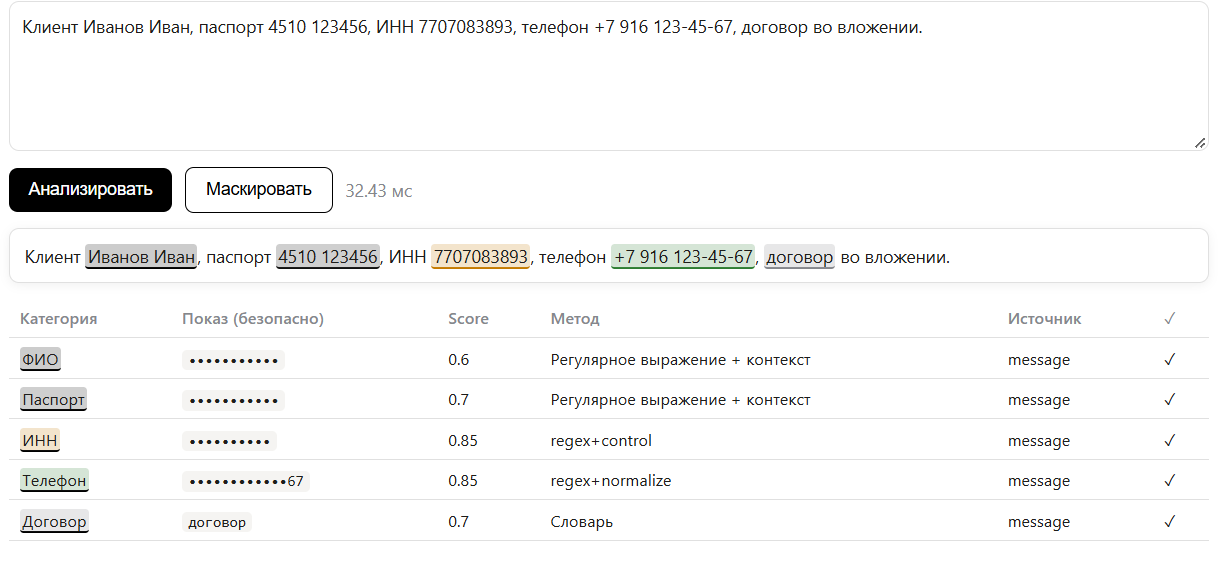The image size is (1228, 570).
Task: Click the ФИО category tag
Action: 40,359
